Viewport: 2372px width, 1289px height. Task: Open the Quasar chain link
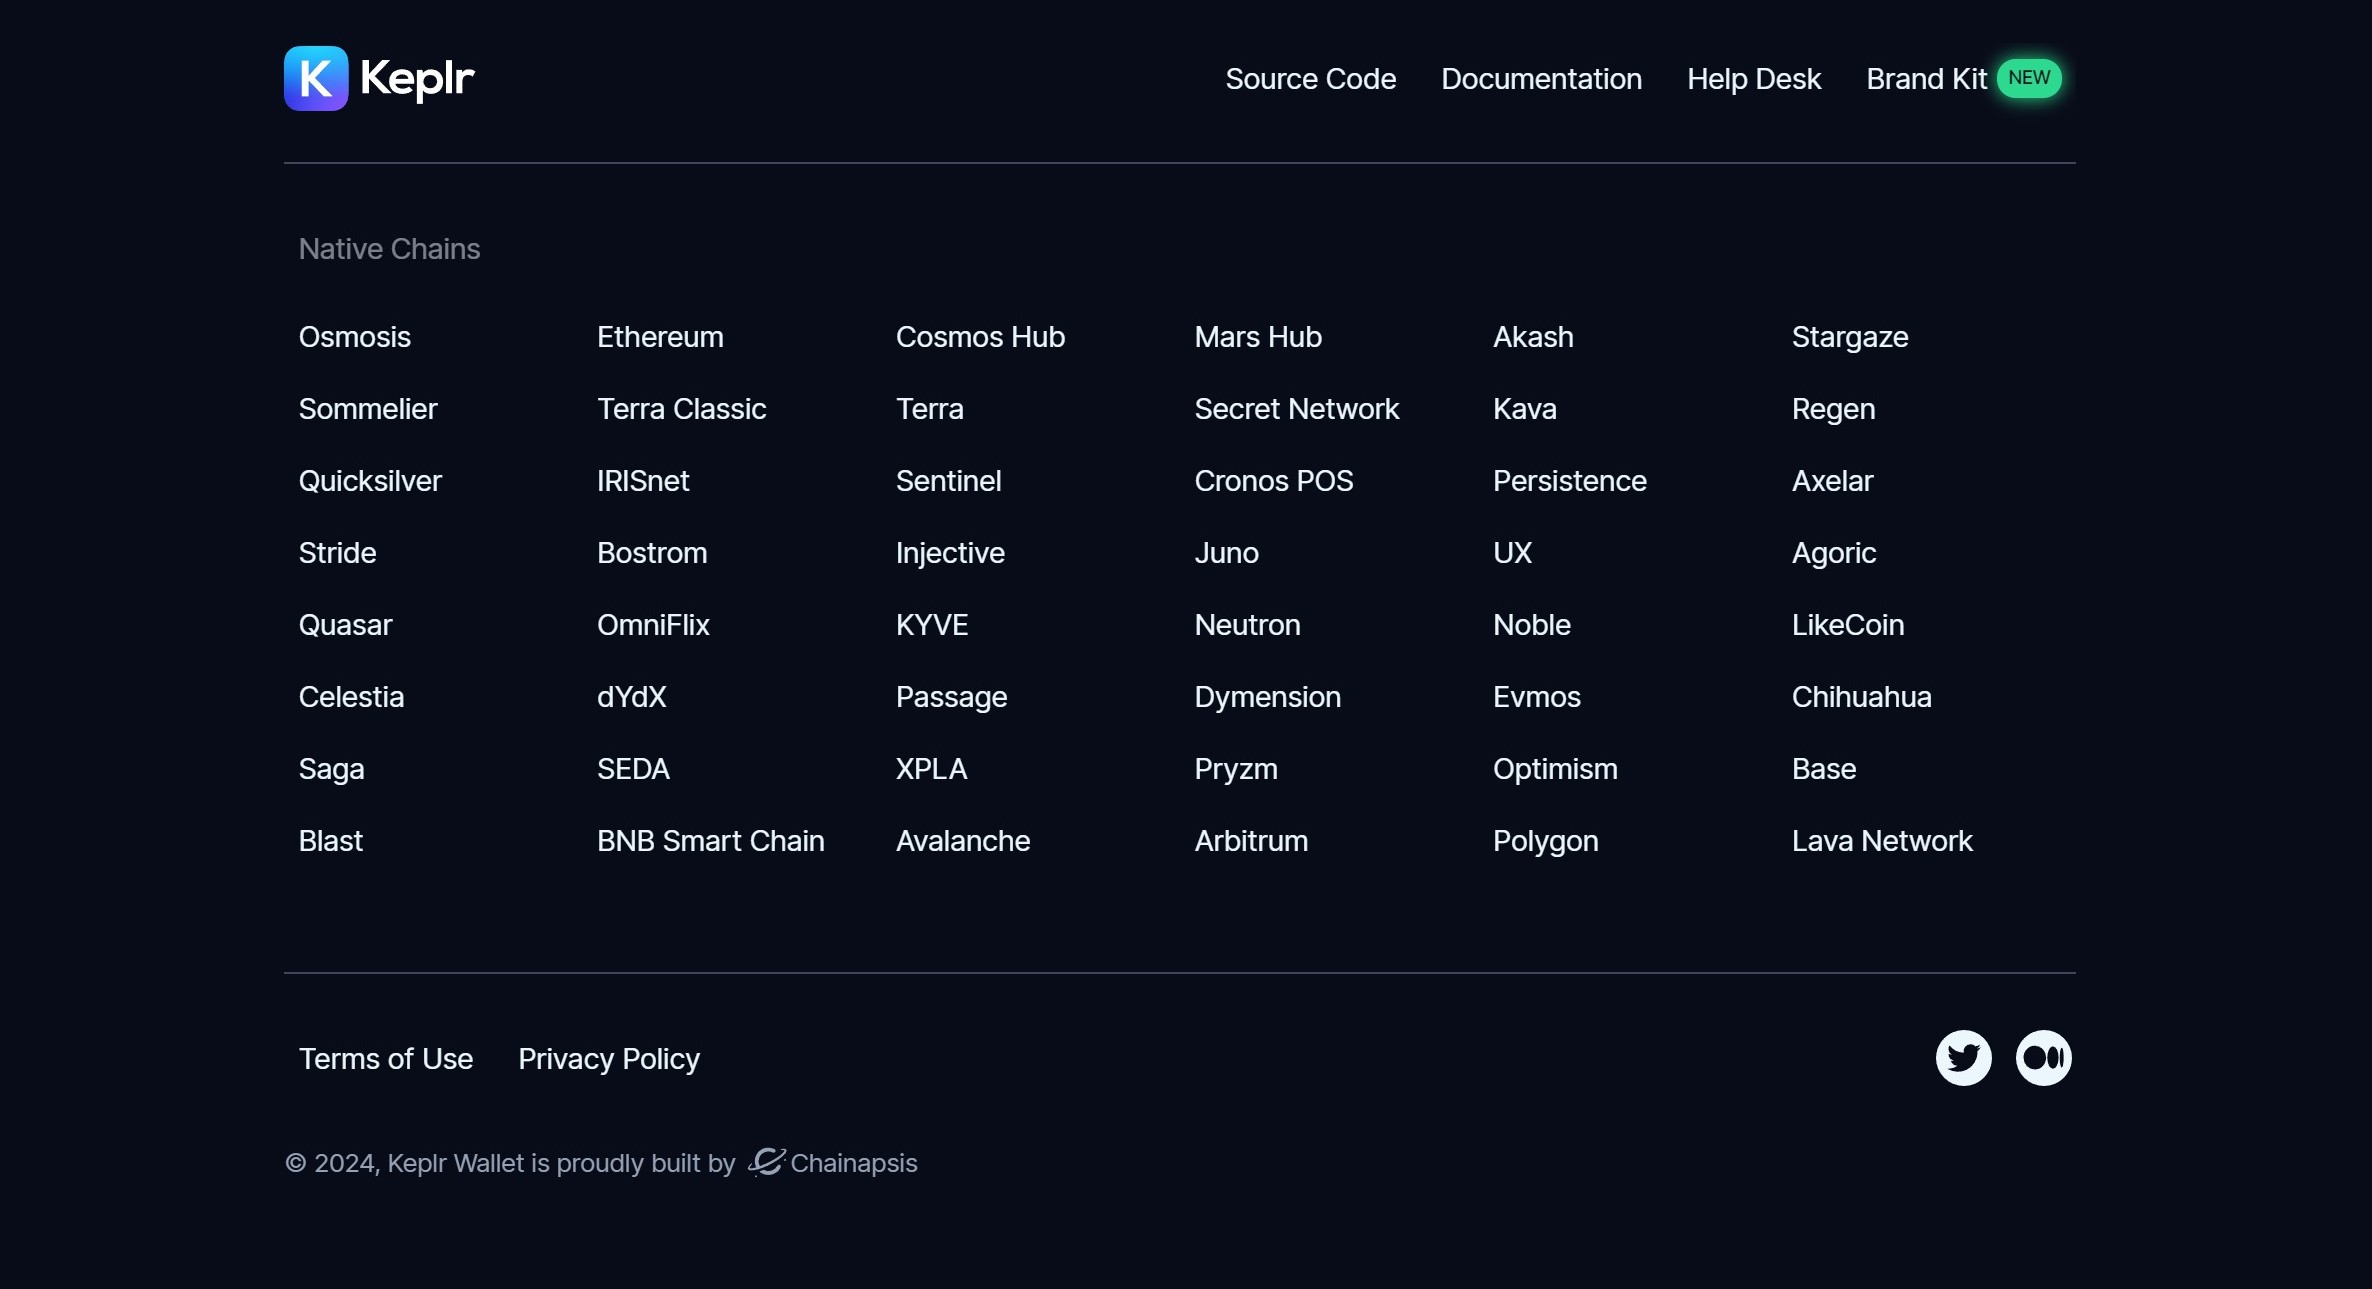pyautogui.click(x=346, y=625)
